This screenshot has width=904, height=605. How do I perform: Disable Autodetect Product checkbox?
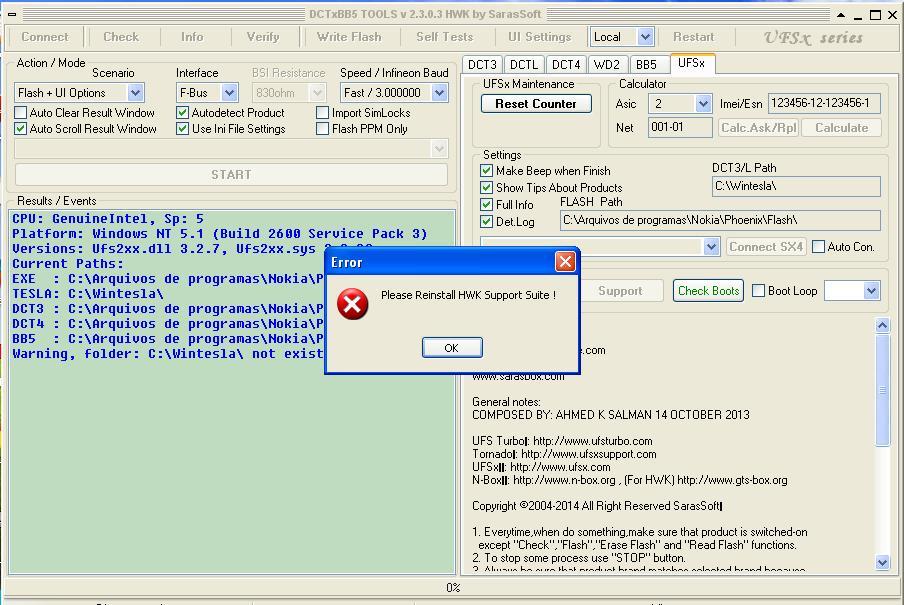[183, 112]
